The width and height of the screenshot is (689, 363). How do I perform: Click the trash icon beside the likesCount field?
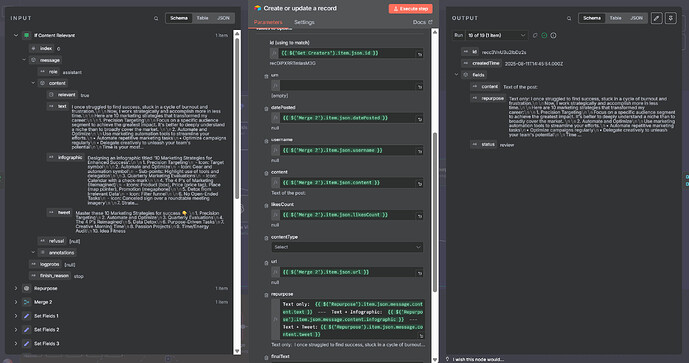click(266, 206)
